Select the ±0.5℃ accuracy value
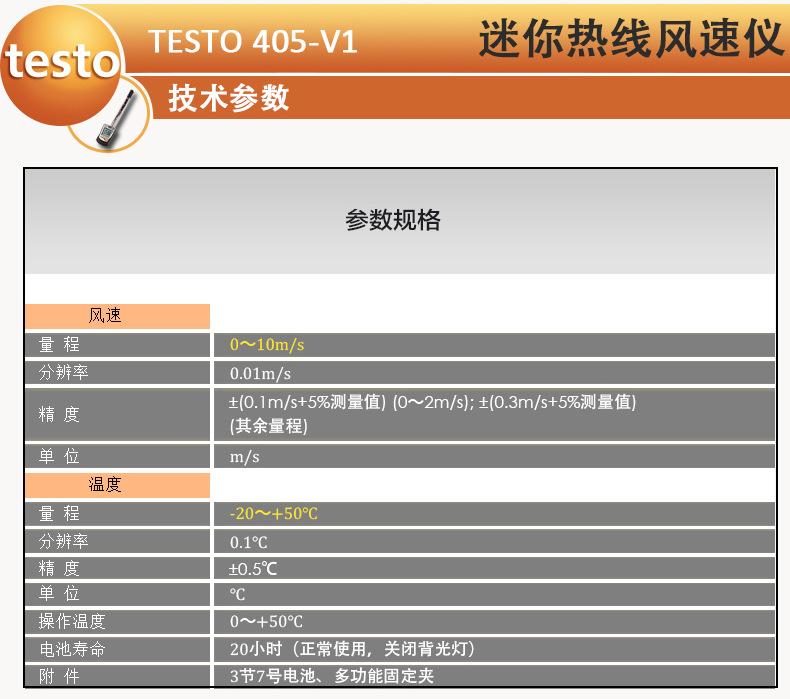Viewport: 790px width, 699px height. [x=252, y=568]
